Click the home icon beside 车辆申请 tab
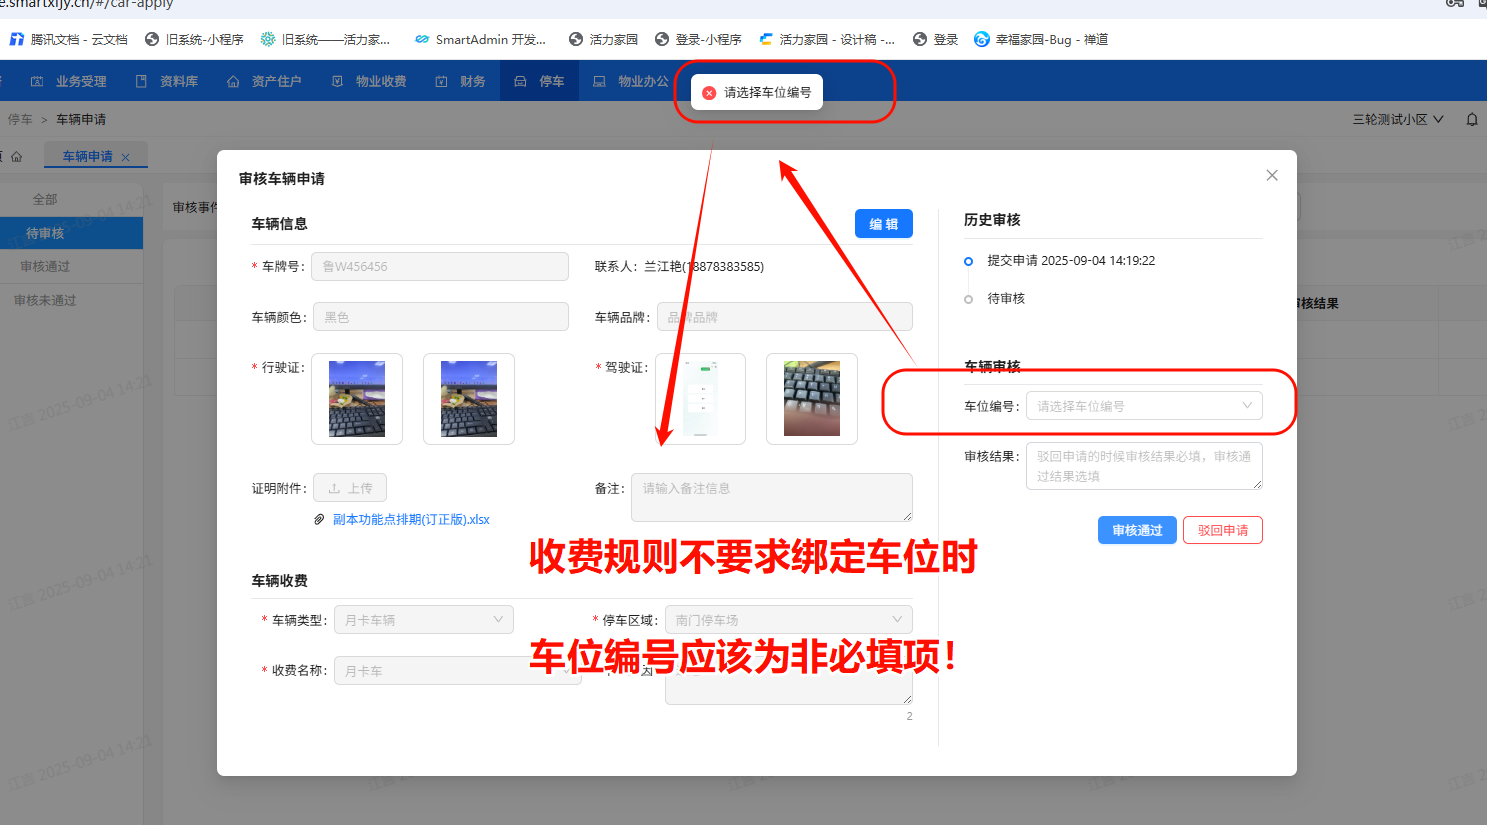The width and height of the screenshot is (1487, 825). (16, 157)
